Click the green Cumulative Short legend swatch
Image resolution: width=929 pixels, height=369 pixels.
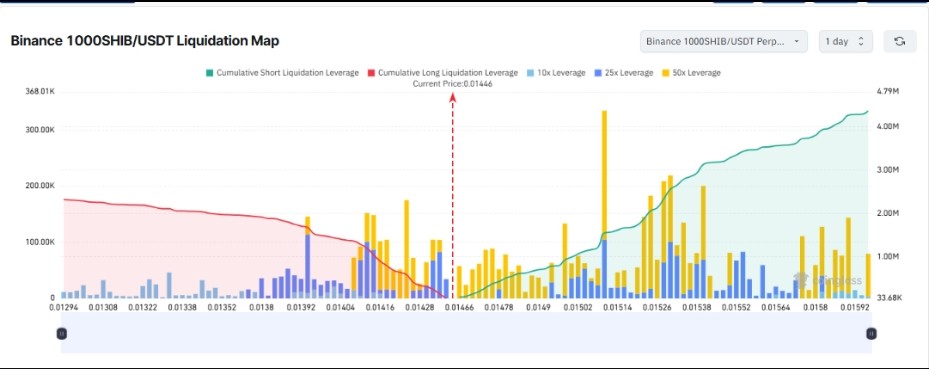click(x=209, y=73)
